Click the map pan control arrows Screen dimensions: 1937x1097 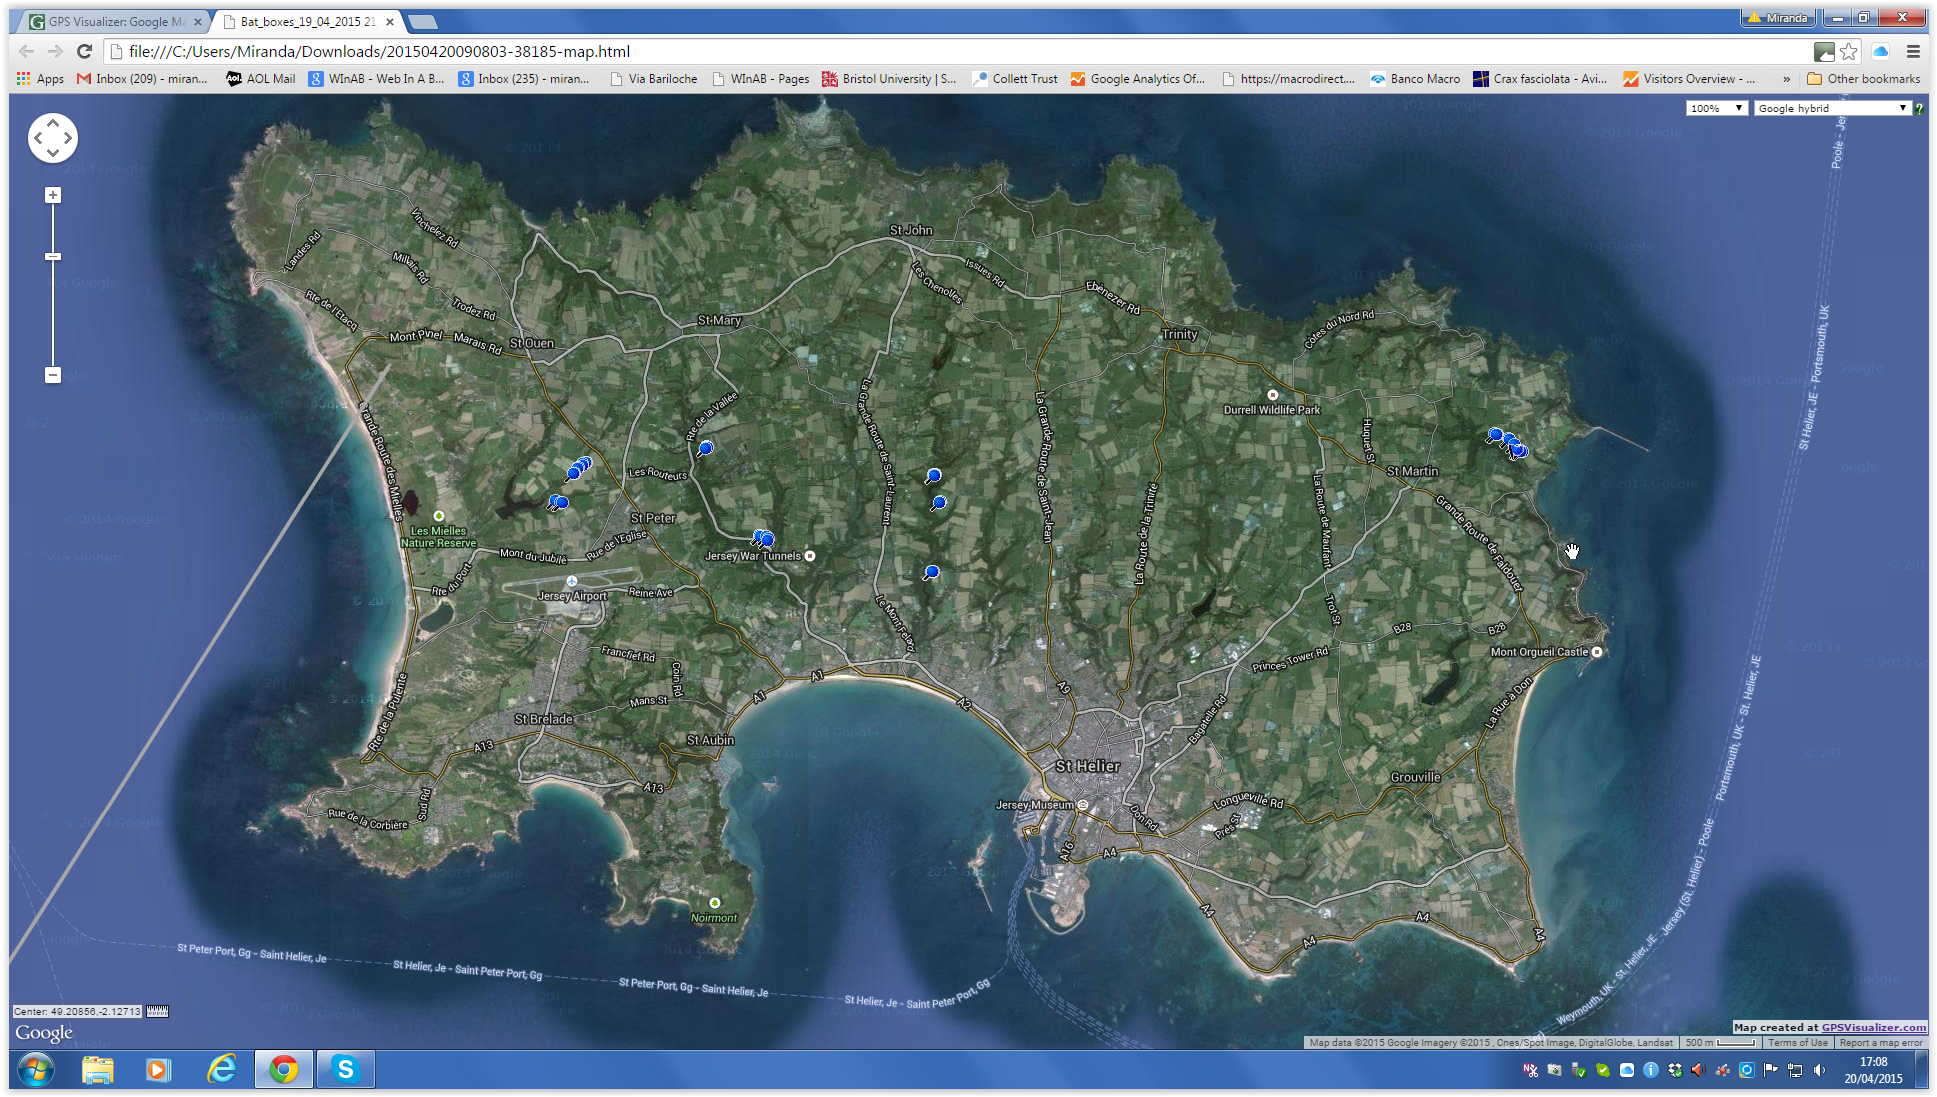point(53,138)
